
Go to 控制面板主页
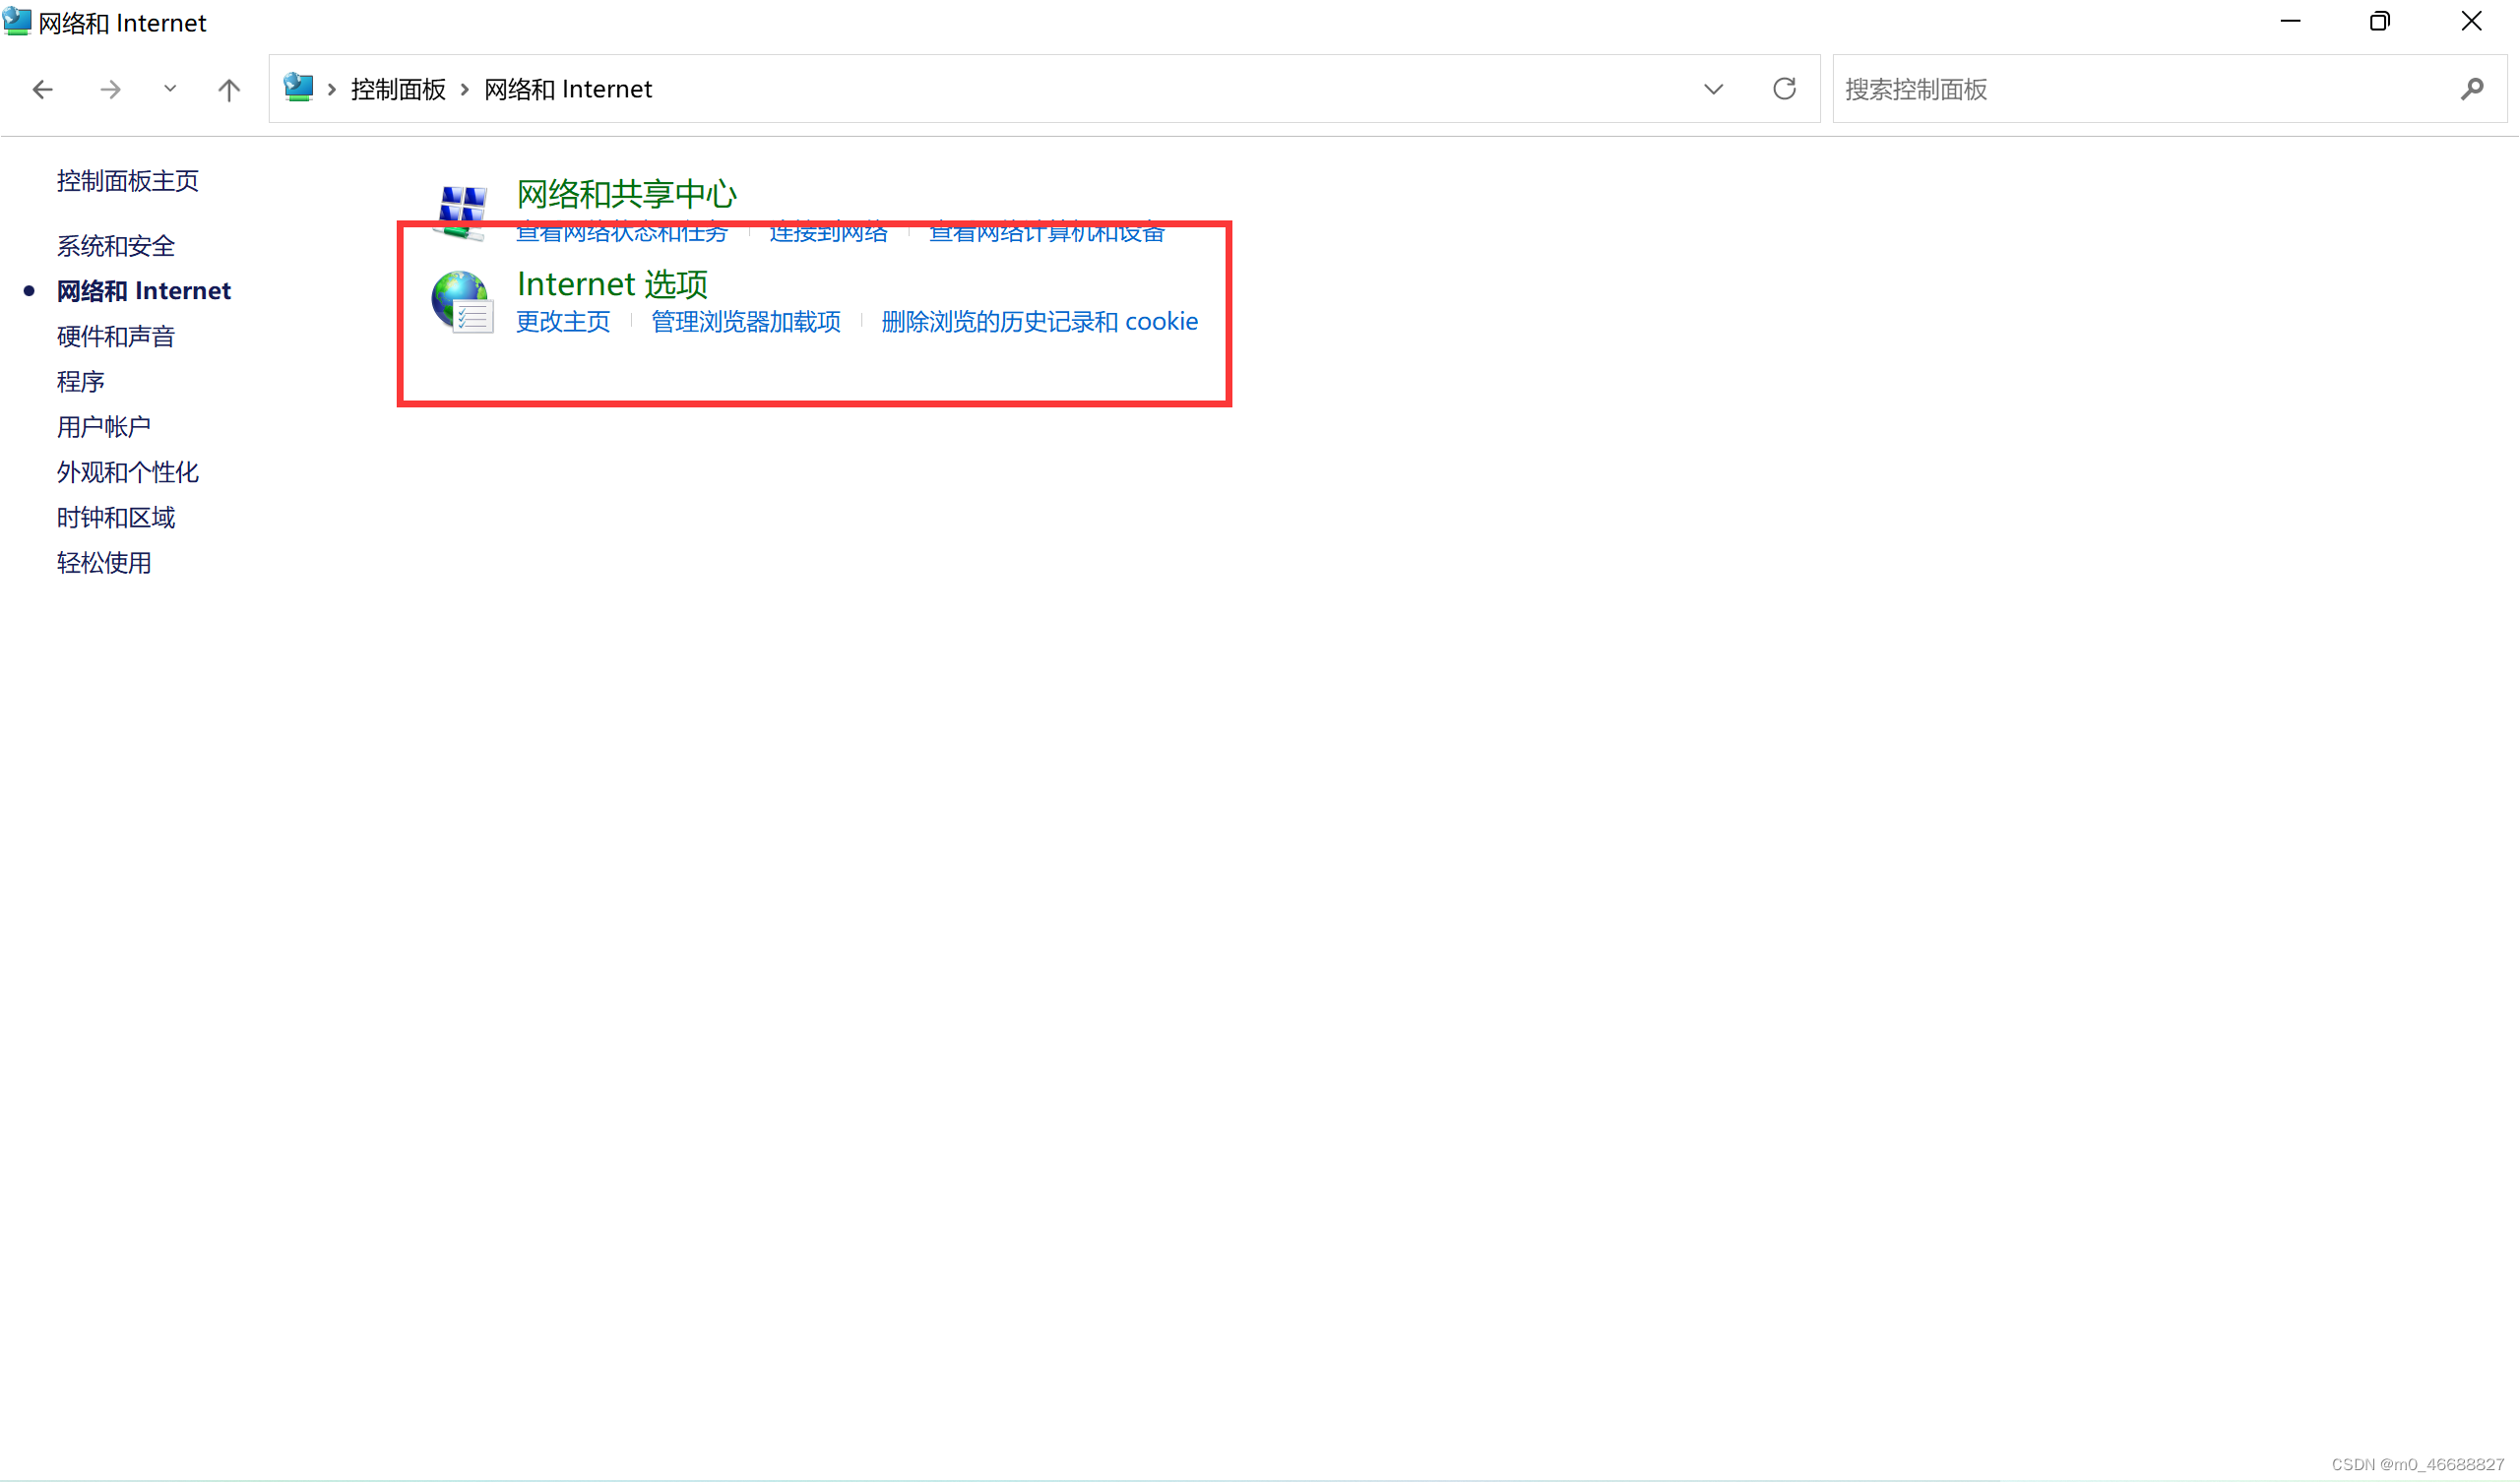(x=128, y=181)
